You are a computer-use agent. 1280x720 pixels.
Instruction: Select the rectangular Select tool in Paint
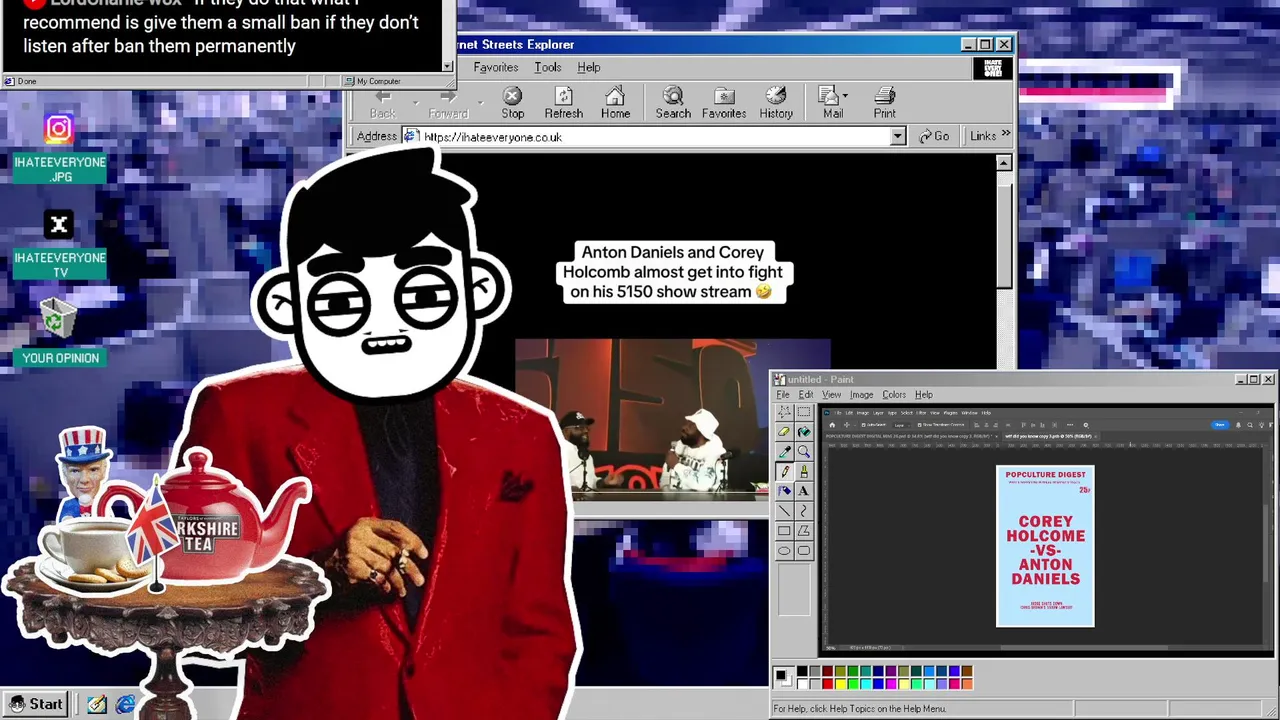pos(804,411)
